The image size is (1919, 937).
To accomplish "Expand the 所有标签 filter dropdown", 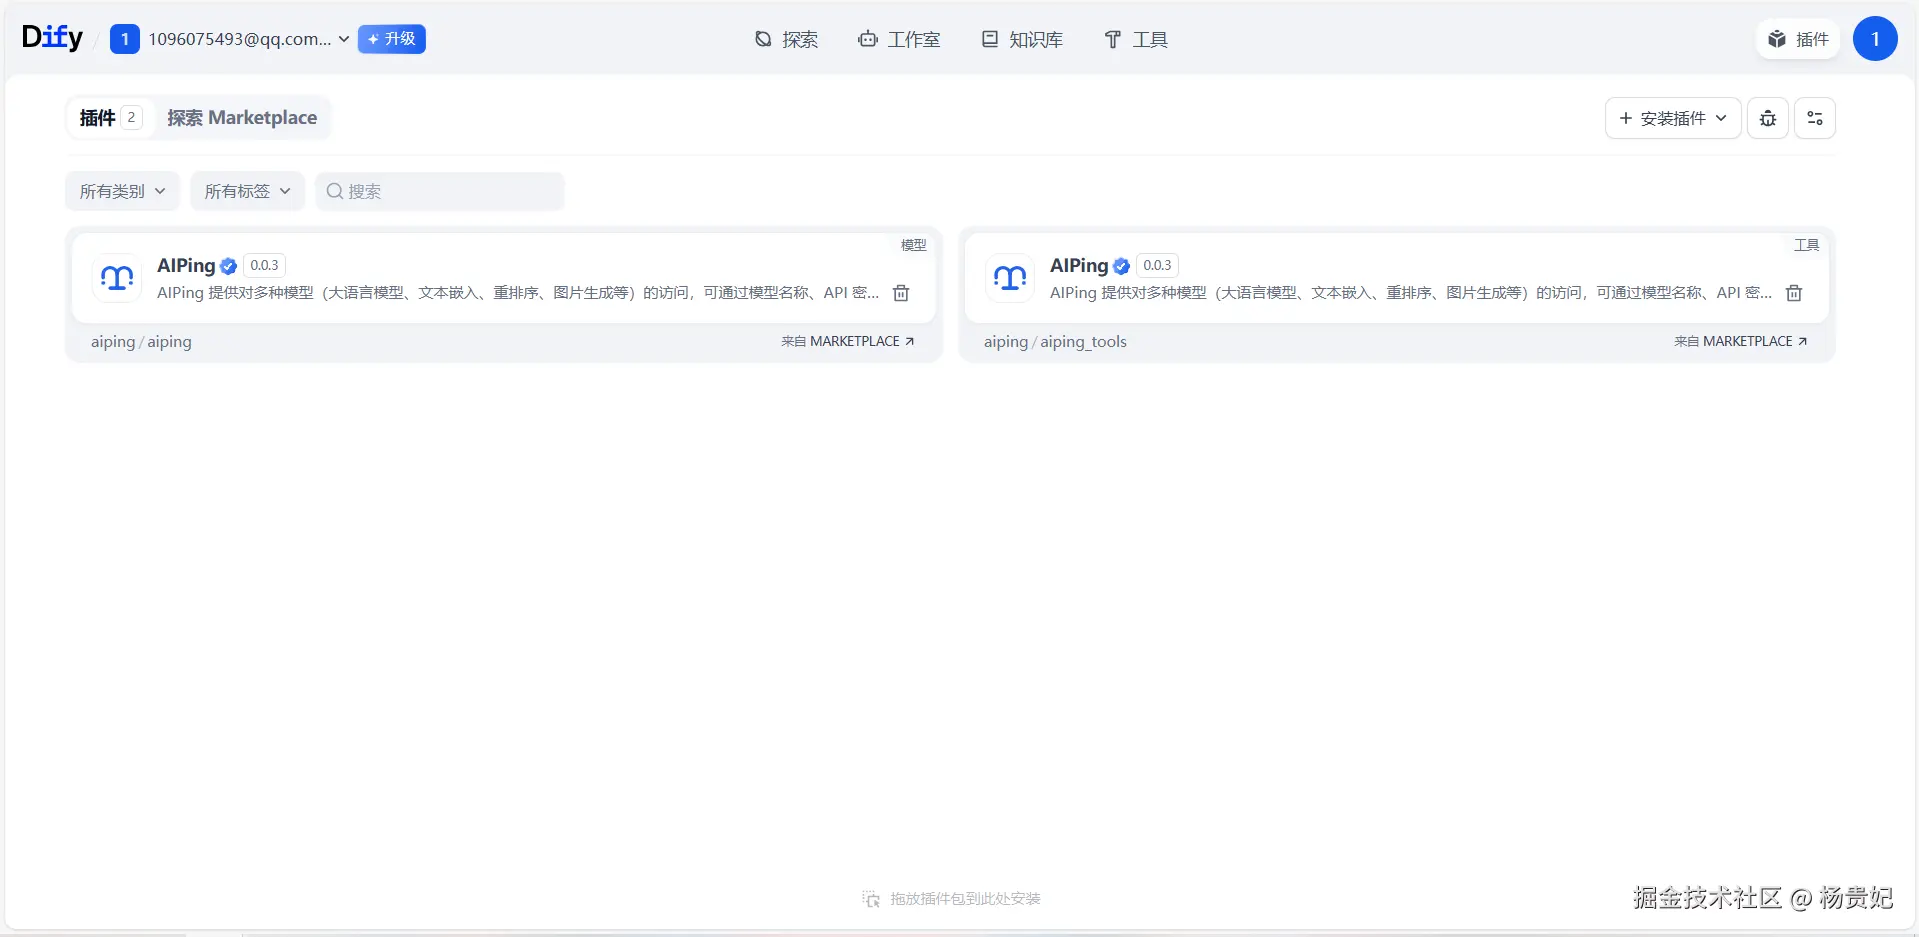I will pos(247,191).
